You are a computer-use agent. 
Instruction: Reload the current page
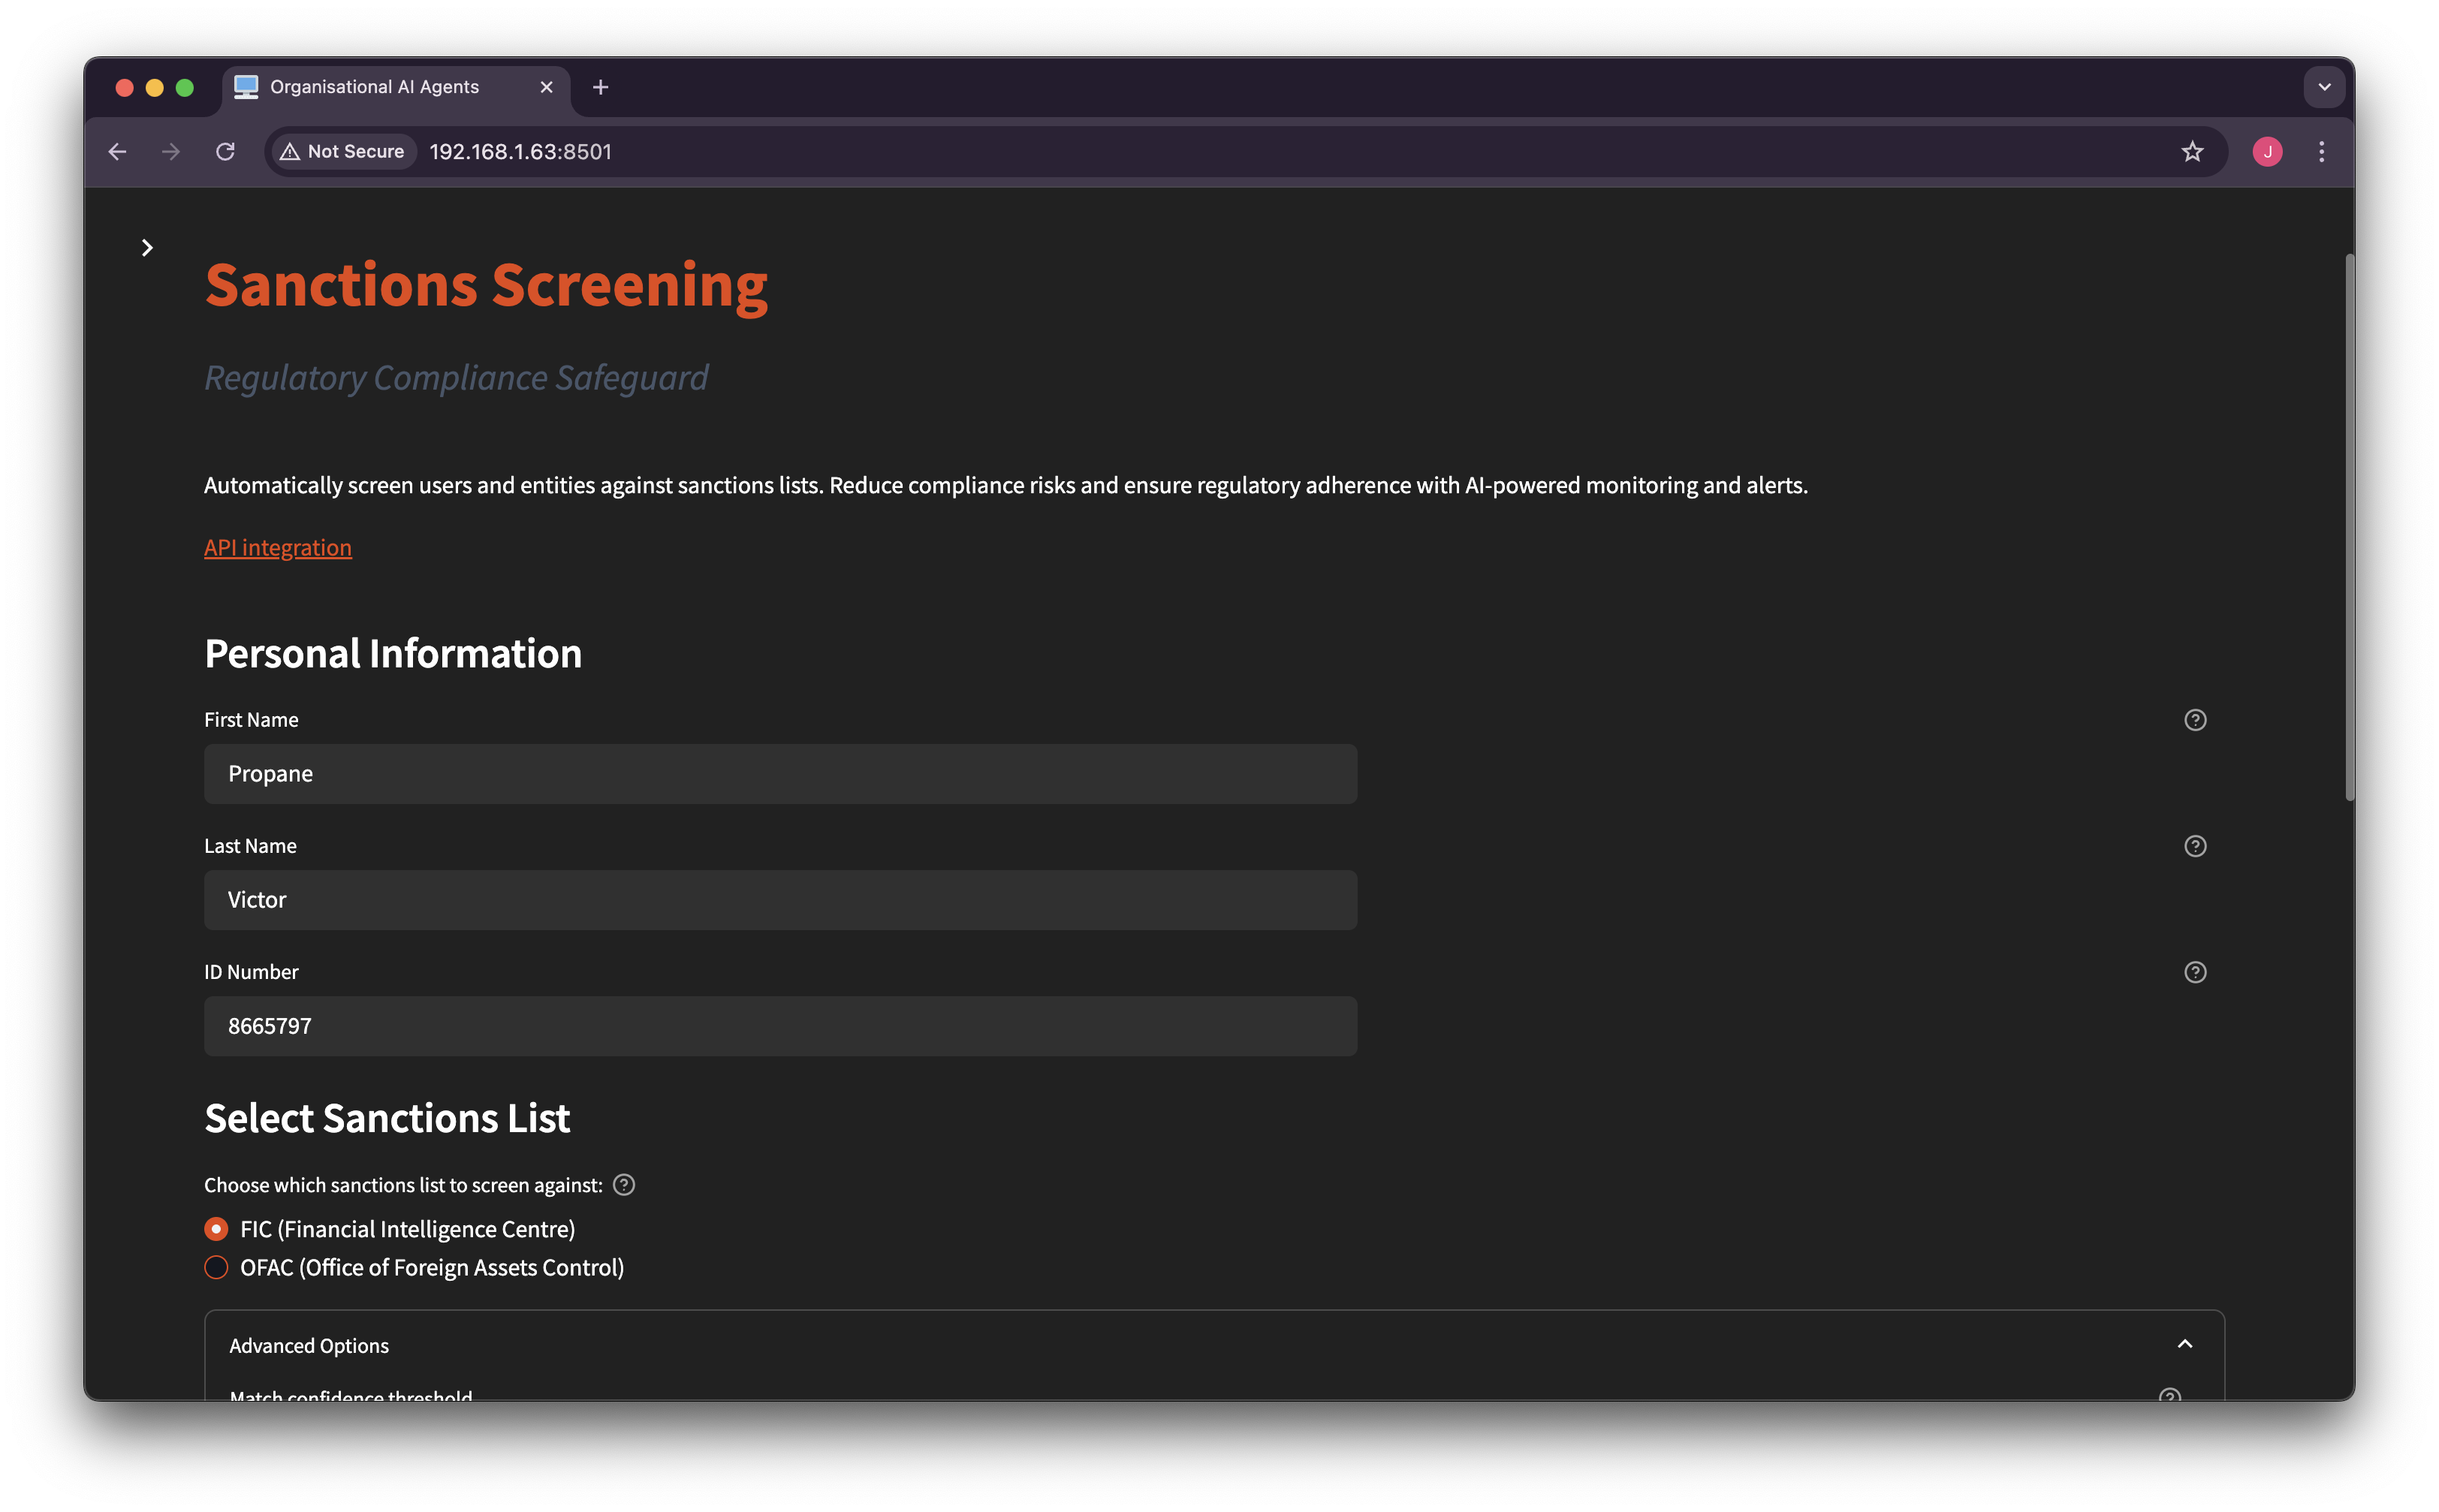point(225,151)
